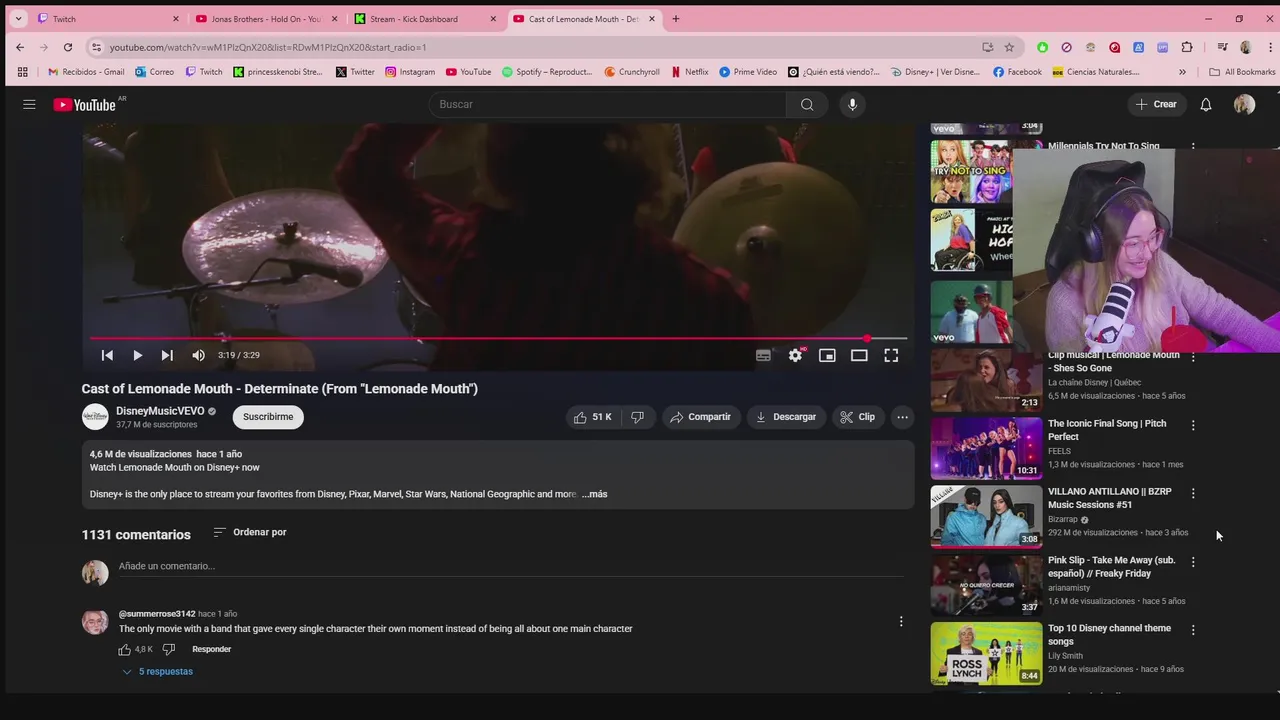Open the Chrome three-dot menu

point(1270,47)
